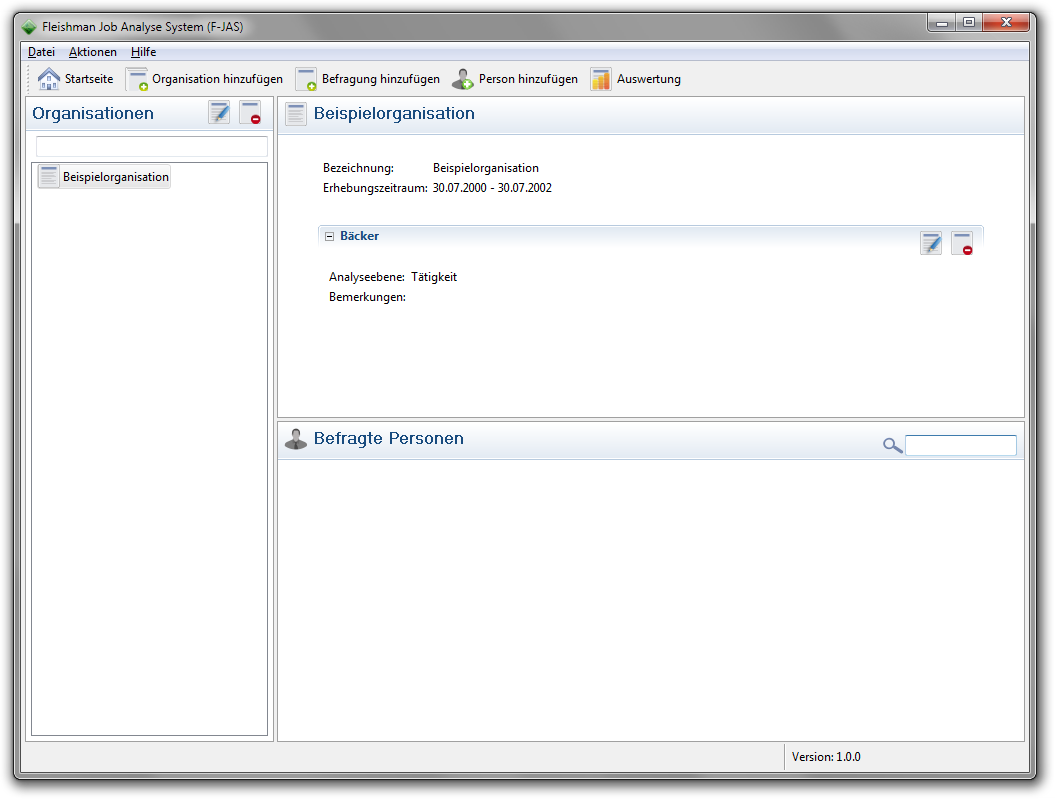This screenshot has width=1055, height=799.
Task: Go to Startseite via home icon
Action: [48, 79]
